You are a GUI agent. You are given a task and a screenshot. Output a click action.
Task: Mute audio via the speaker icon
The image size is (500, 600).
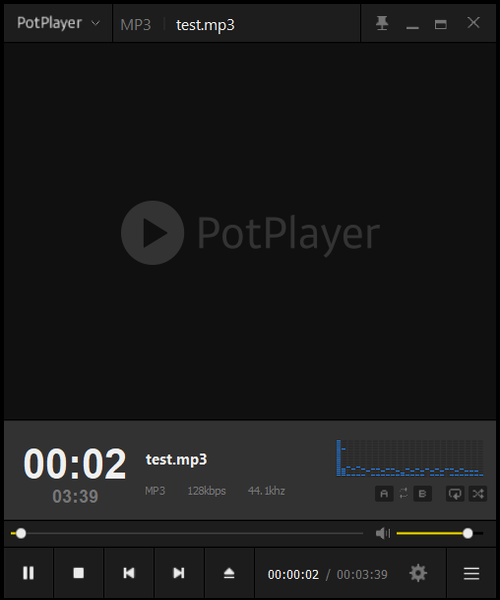383,533
